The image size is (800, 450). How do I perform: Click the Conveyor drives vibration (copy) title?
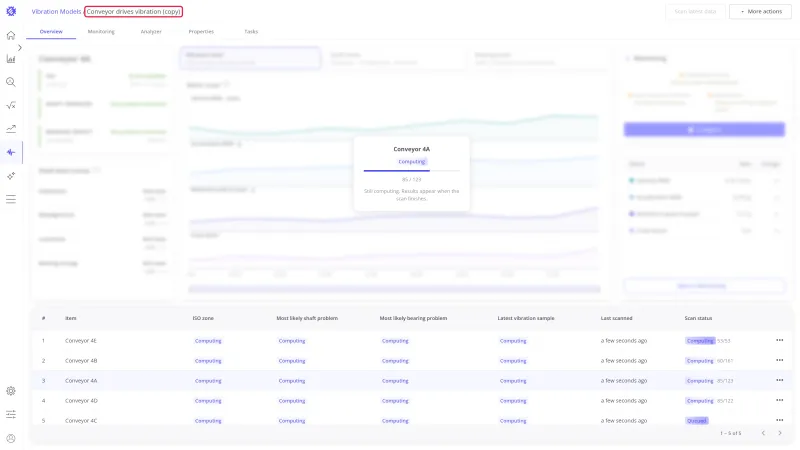pos(134,11)
